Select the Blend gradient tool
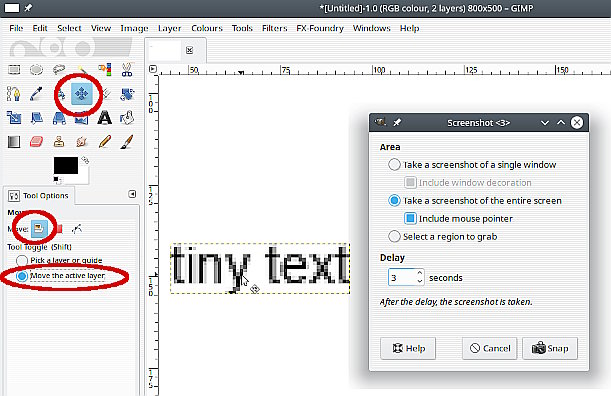Screen dimensions: 611x396 [14, 141]
